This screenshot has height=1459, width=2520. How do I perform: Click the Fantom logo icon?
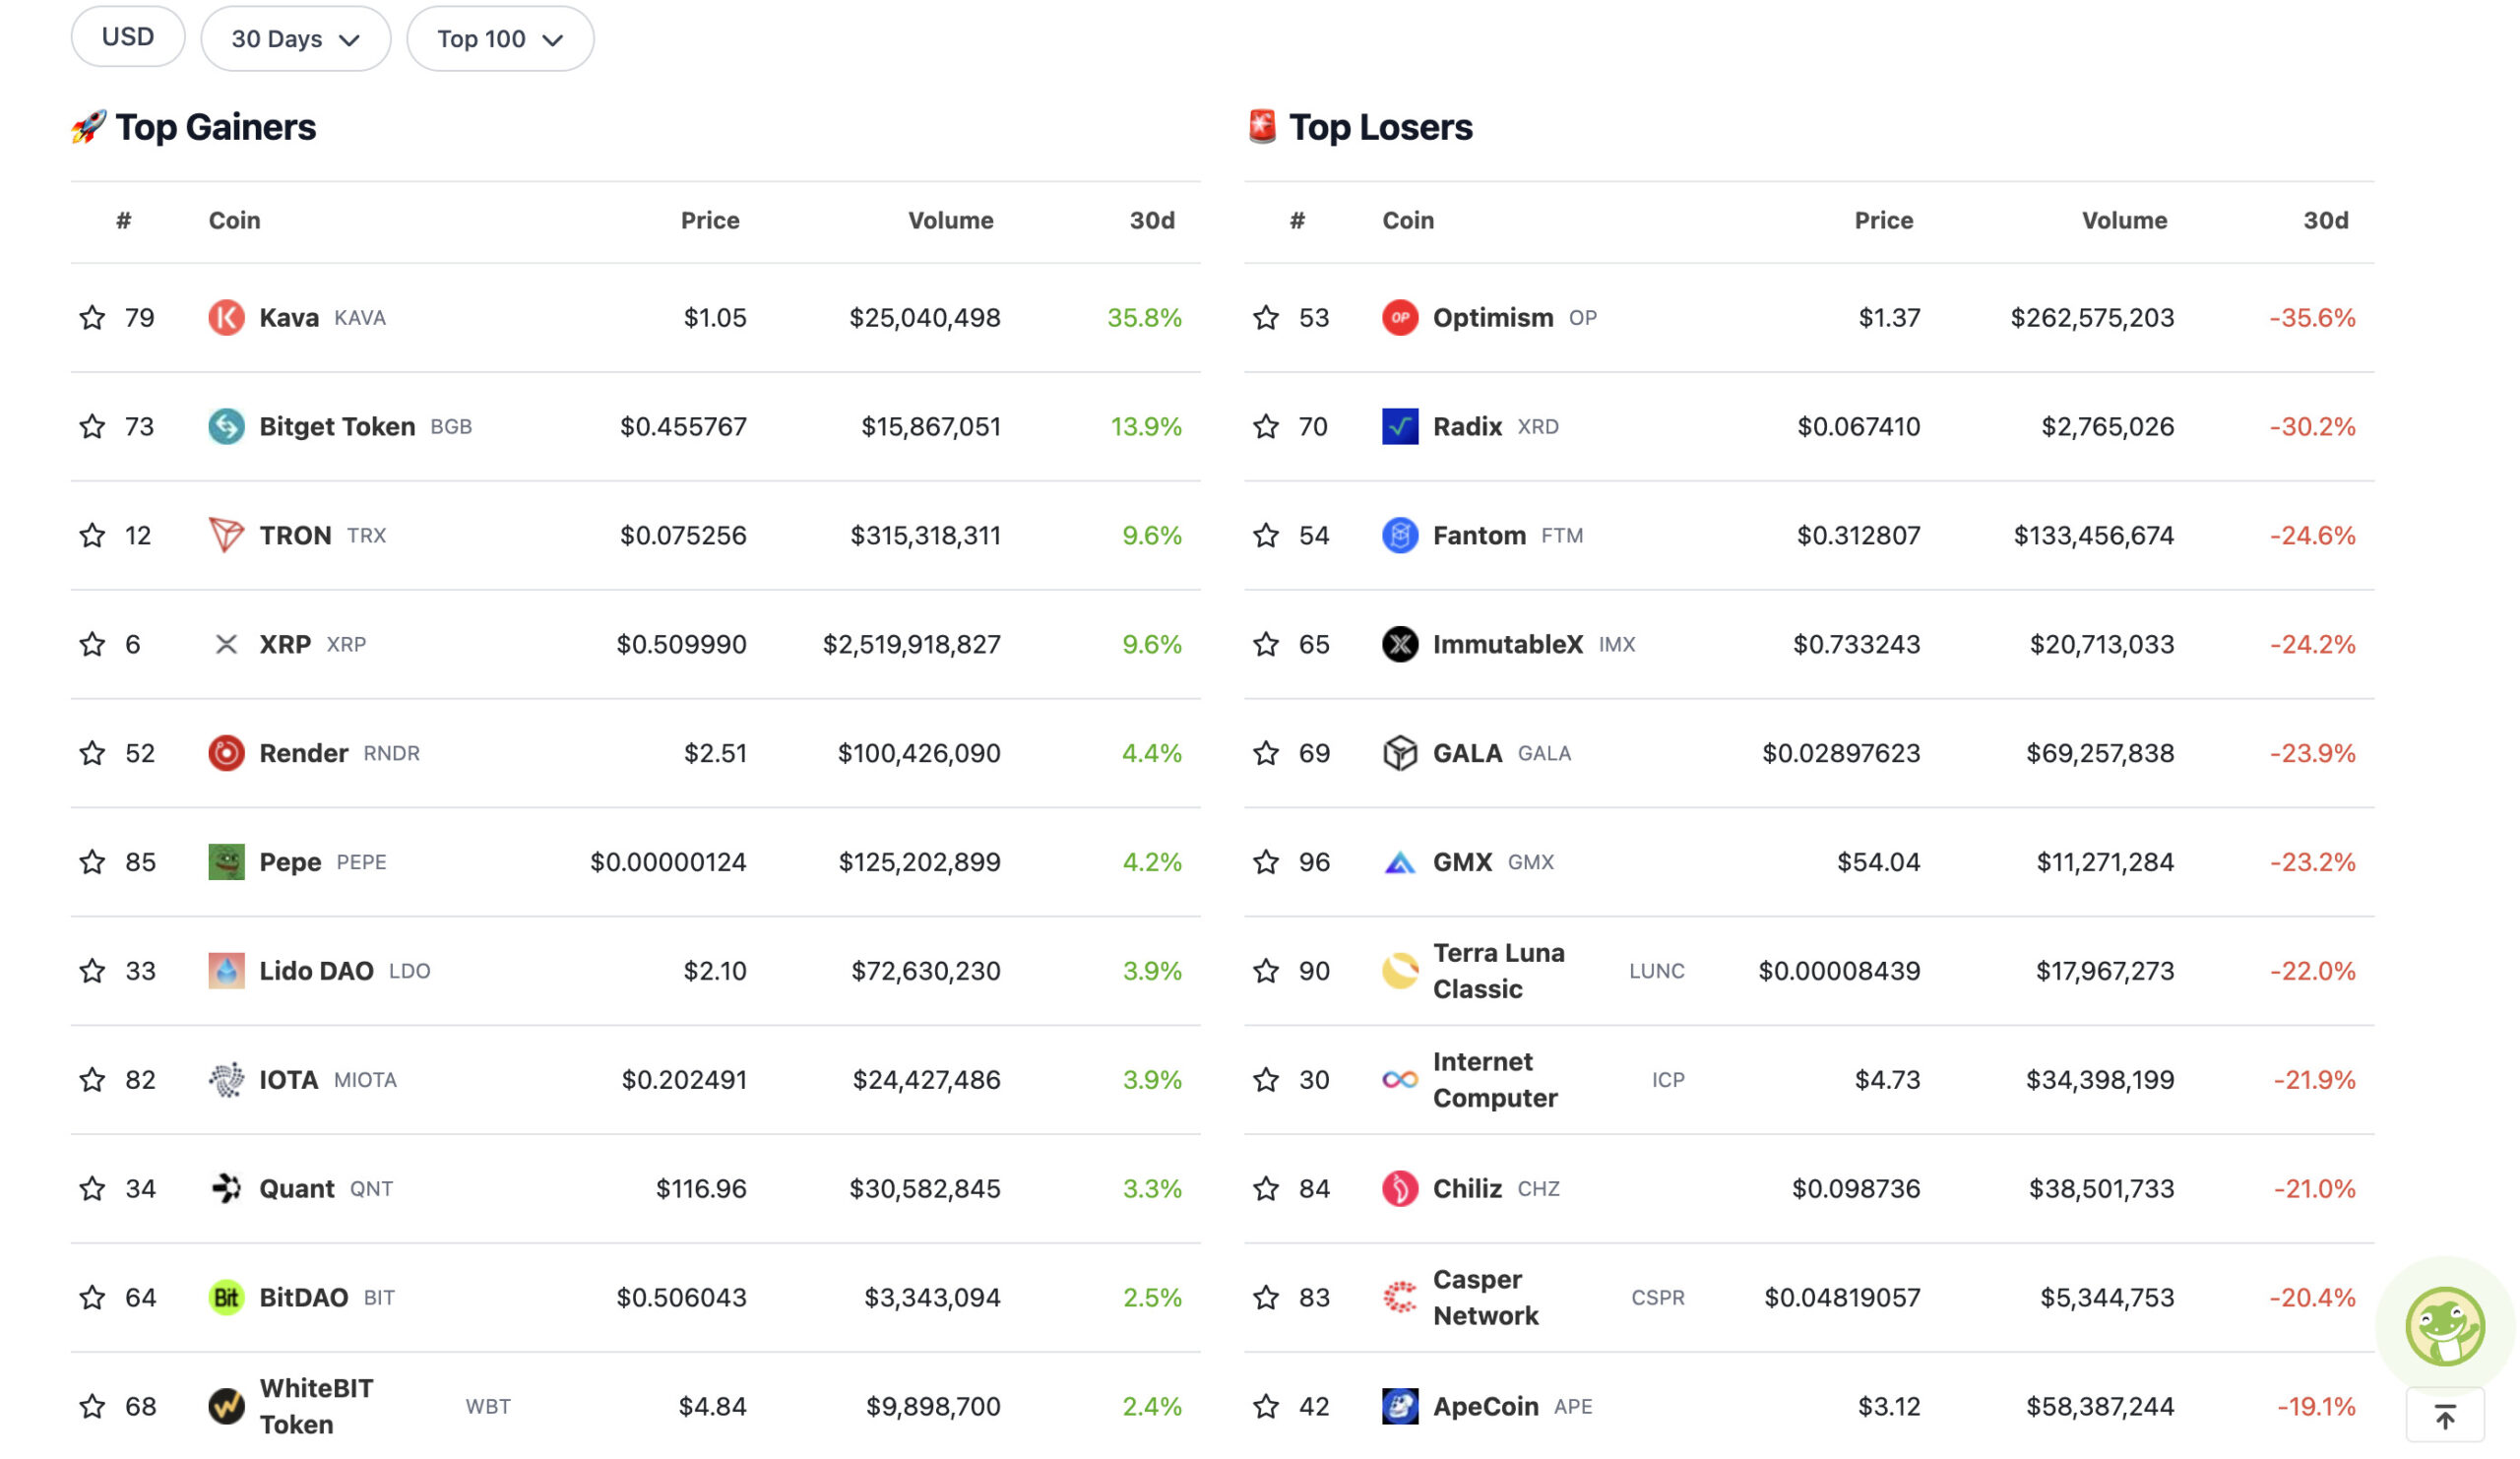(1400, 535)
